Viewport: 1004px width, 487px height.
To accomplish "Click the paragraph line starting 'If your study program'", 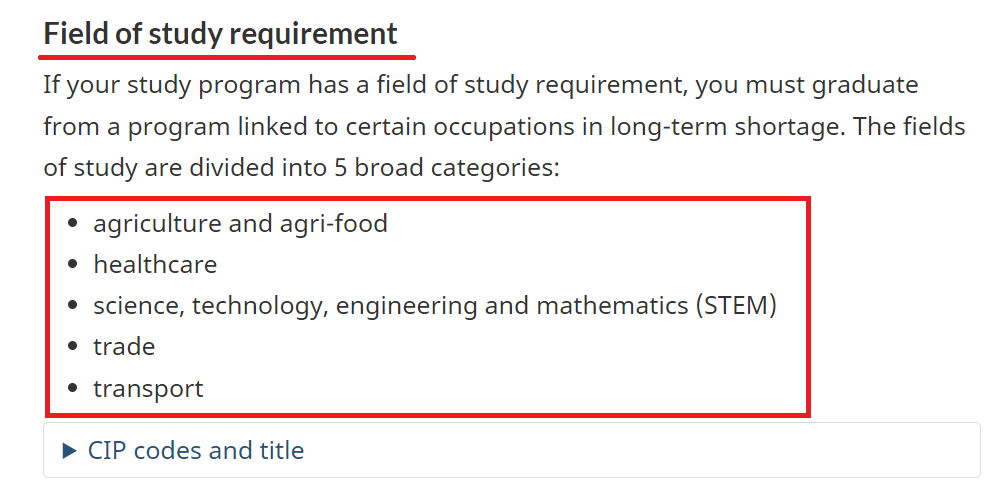I will click(x=481, y=85).
